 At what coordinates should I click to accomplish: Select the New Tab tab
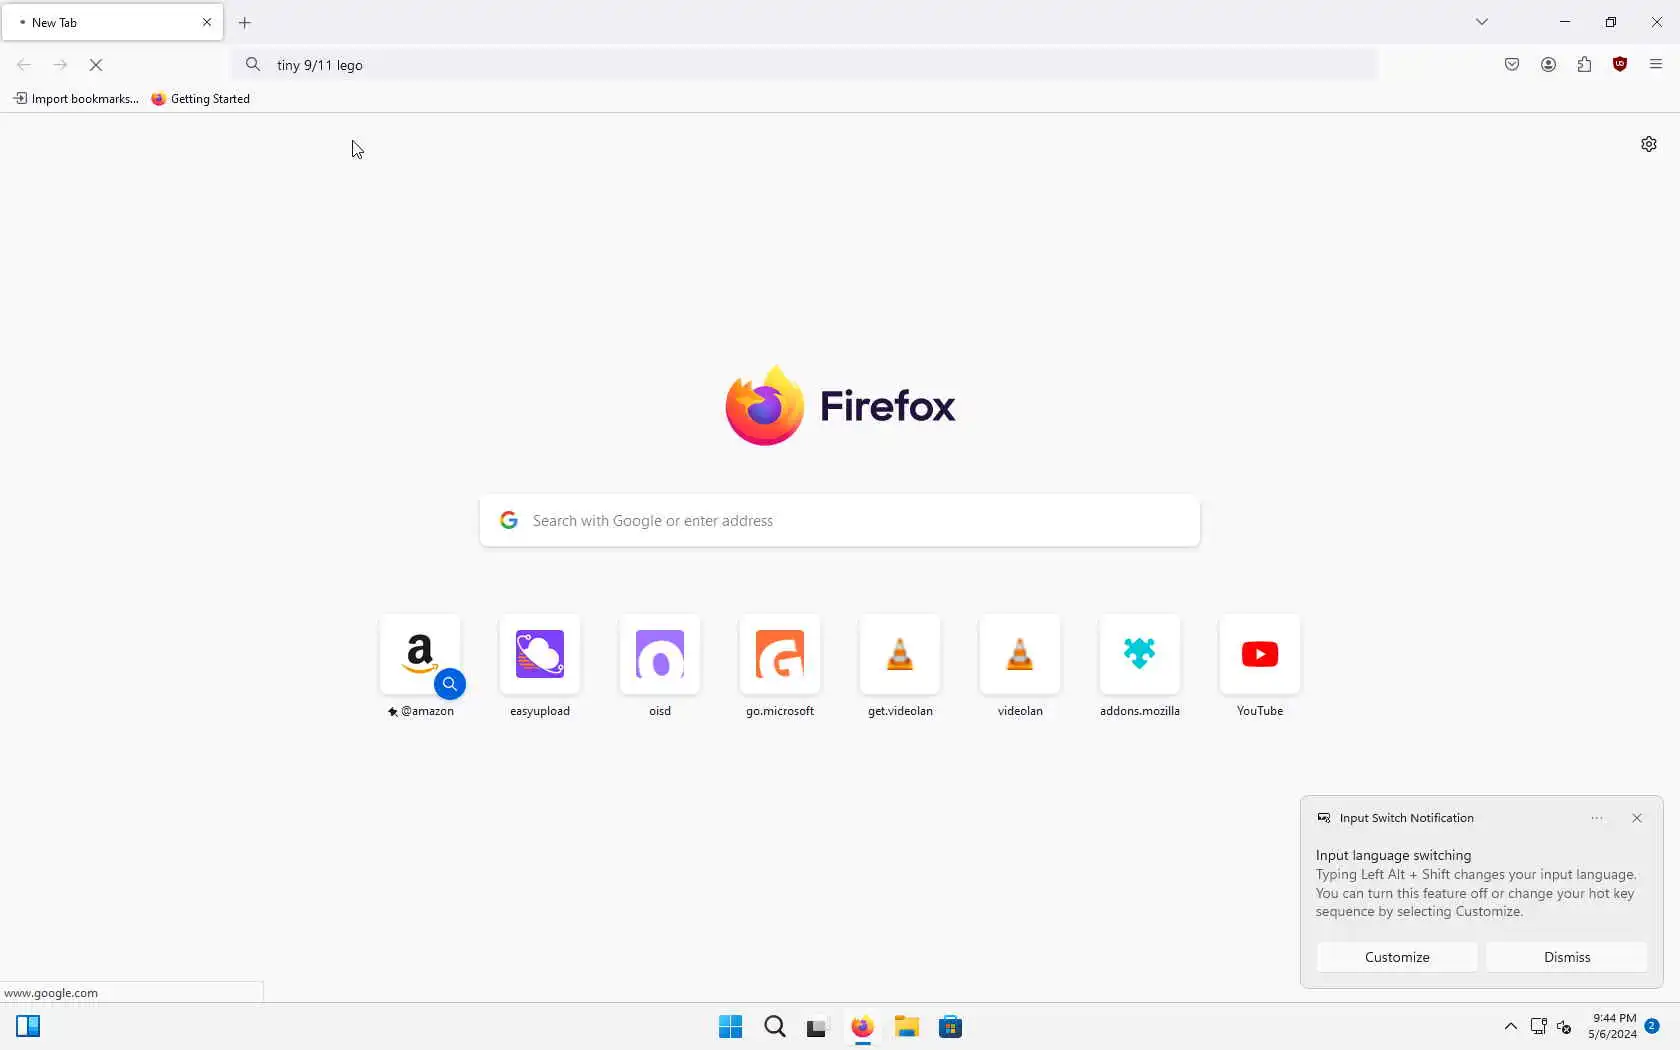112,22
